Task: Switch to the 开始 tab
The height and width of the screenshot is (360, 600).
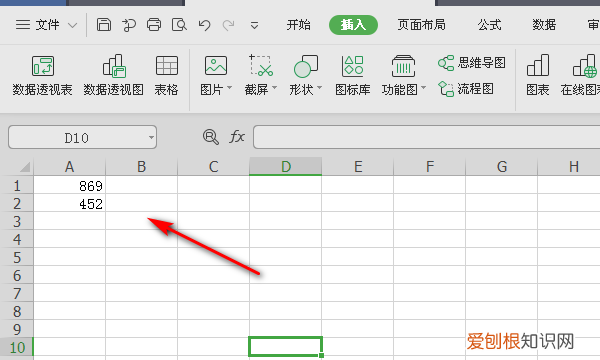Action: (x=298, y=25)
